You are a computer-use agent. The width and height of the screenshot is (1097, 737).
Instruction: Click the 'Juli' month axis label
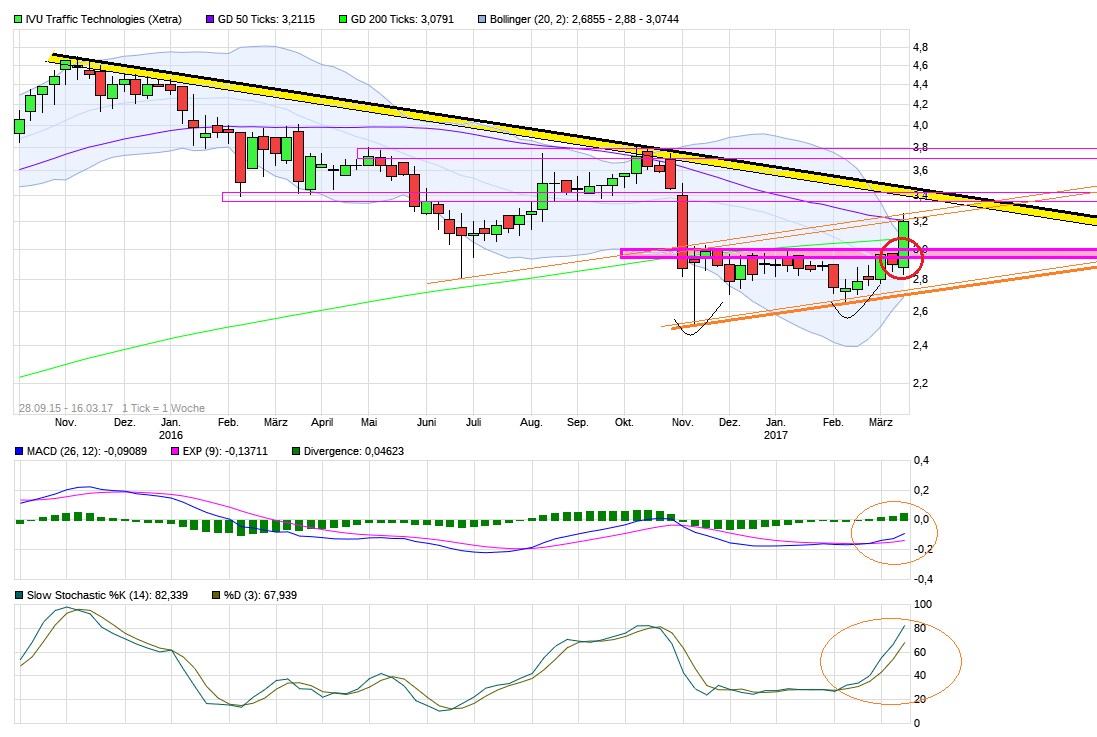474,423
